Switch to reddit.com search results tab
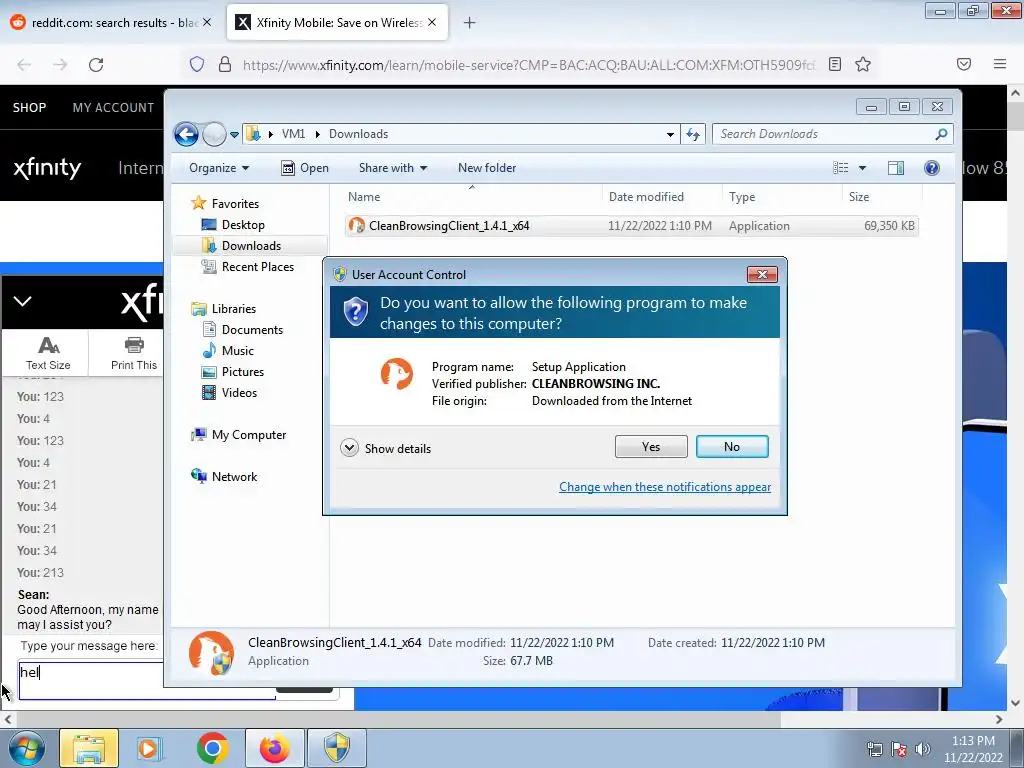Screen dimensions: 1024x768 112,23
